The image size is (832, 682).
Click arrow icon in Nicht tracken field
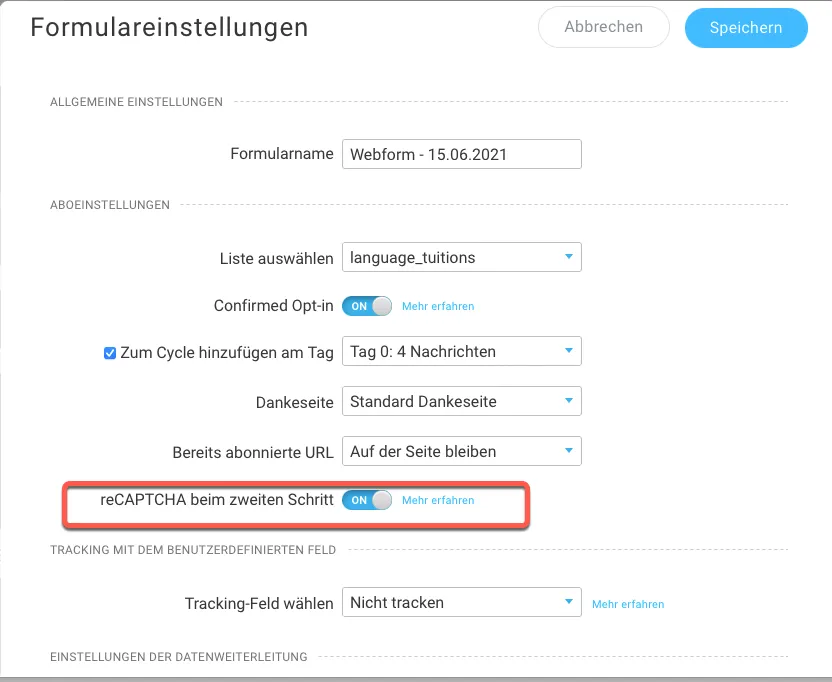(x=569, y=602)
